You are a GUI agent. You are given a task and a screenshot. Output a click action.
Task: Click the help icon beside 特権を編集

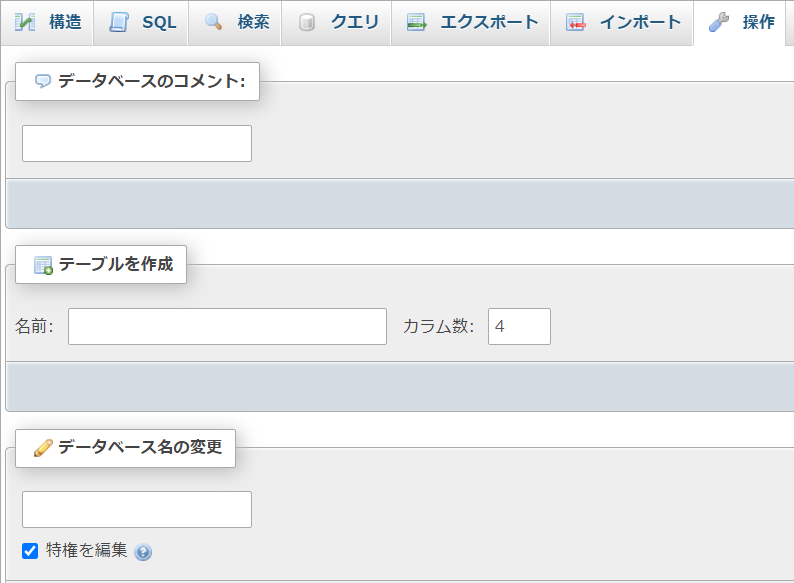[x=143, y=552]
